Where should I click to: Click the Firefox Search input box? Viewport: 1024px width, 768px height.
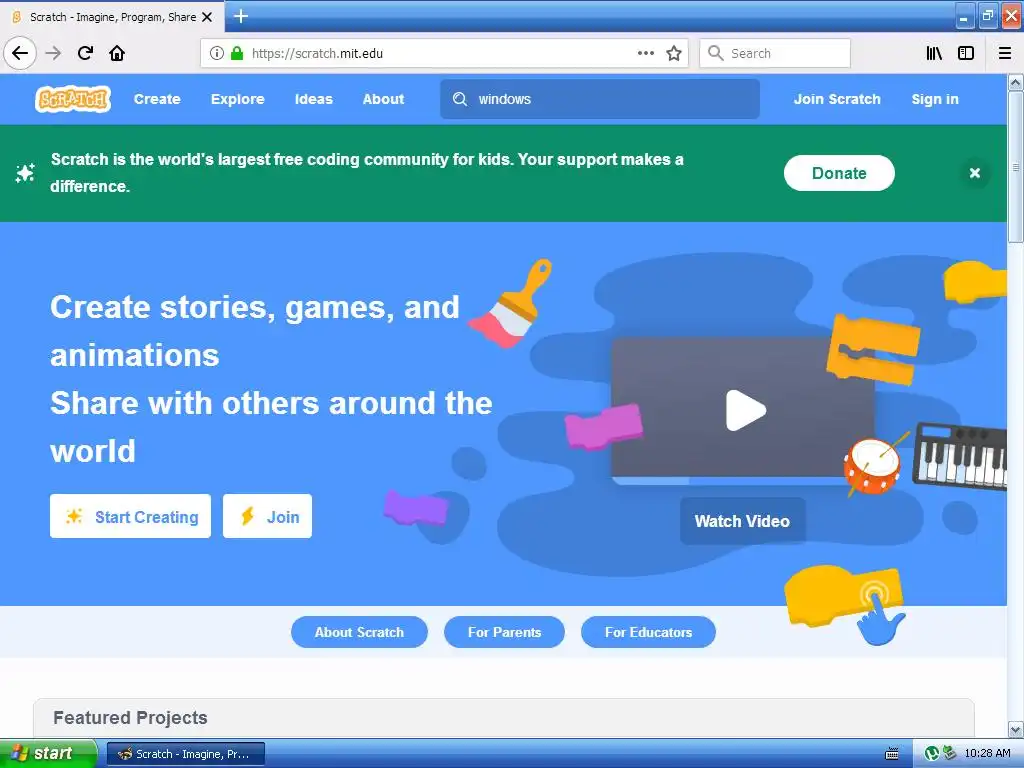775,53
